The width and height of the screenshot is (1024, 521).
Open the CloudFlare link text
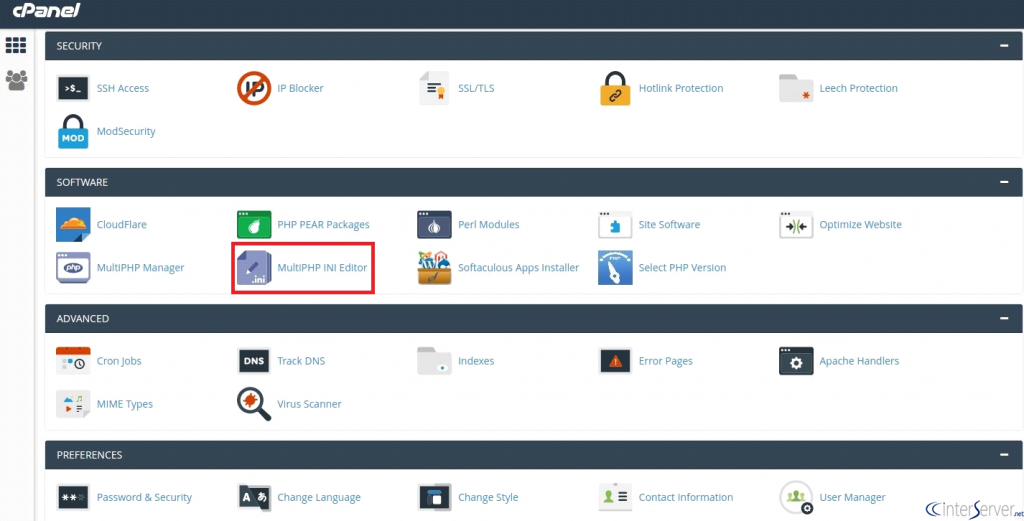coord(121,225)
